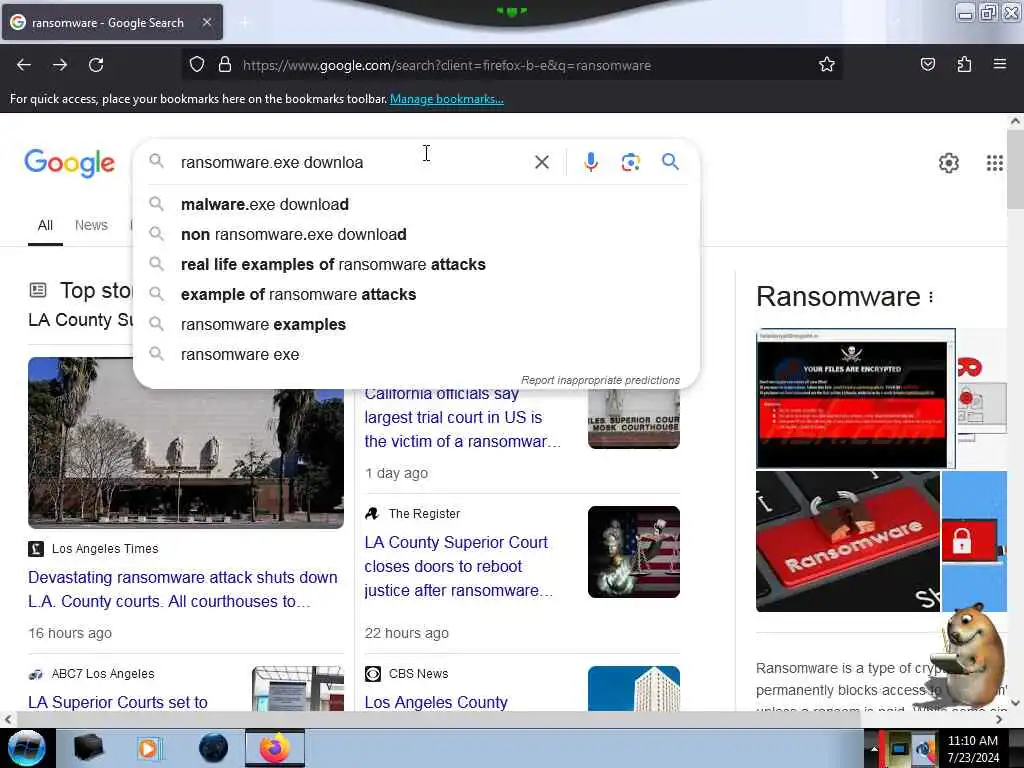Open the tracking protection shield
Screen dimensions: 1024x768
click(x=197, y=65)
